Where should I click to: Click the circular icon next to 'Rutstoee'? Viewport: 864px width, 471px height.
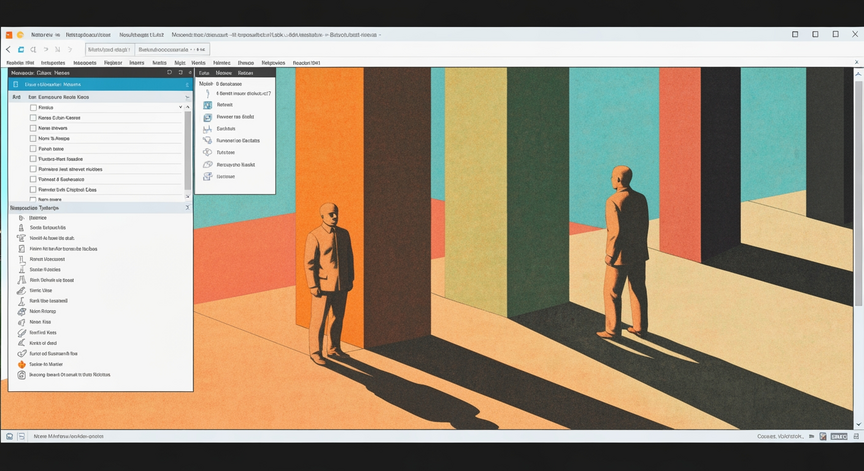(x=207, y=152)
